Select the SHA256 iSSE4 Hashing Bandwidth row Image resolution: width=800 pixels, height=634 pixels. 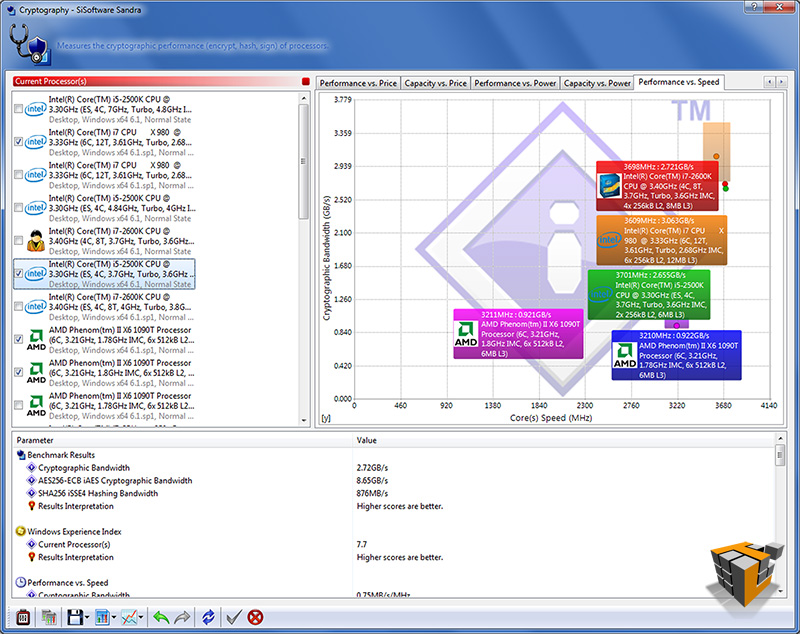pyautogui.click(x=98, y=493)
